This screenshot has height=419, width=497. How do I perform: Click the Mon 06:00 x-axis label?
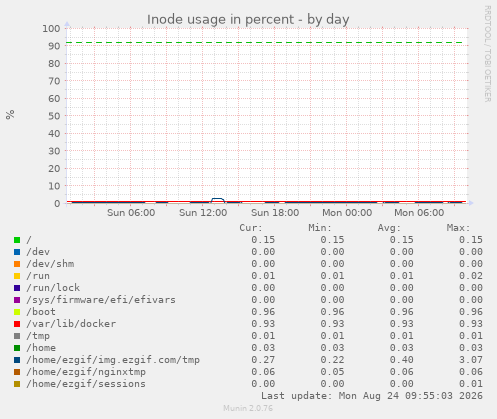point(419,213)
